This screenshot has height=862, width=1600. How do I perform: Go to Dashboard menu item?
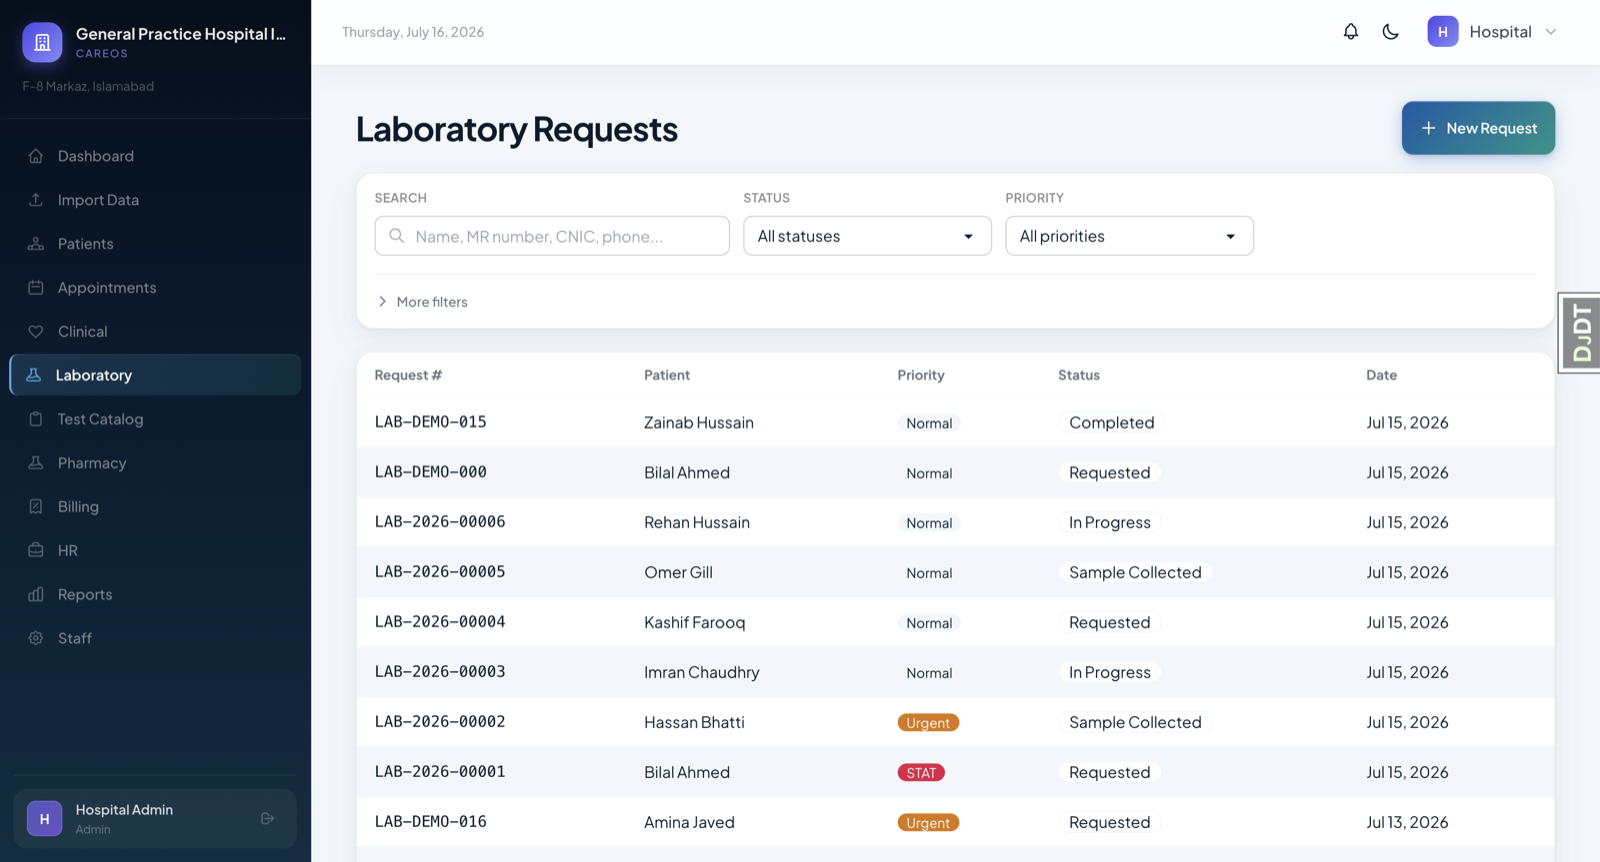pos(155,156)
